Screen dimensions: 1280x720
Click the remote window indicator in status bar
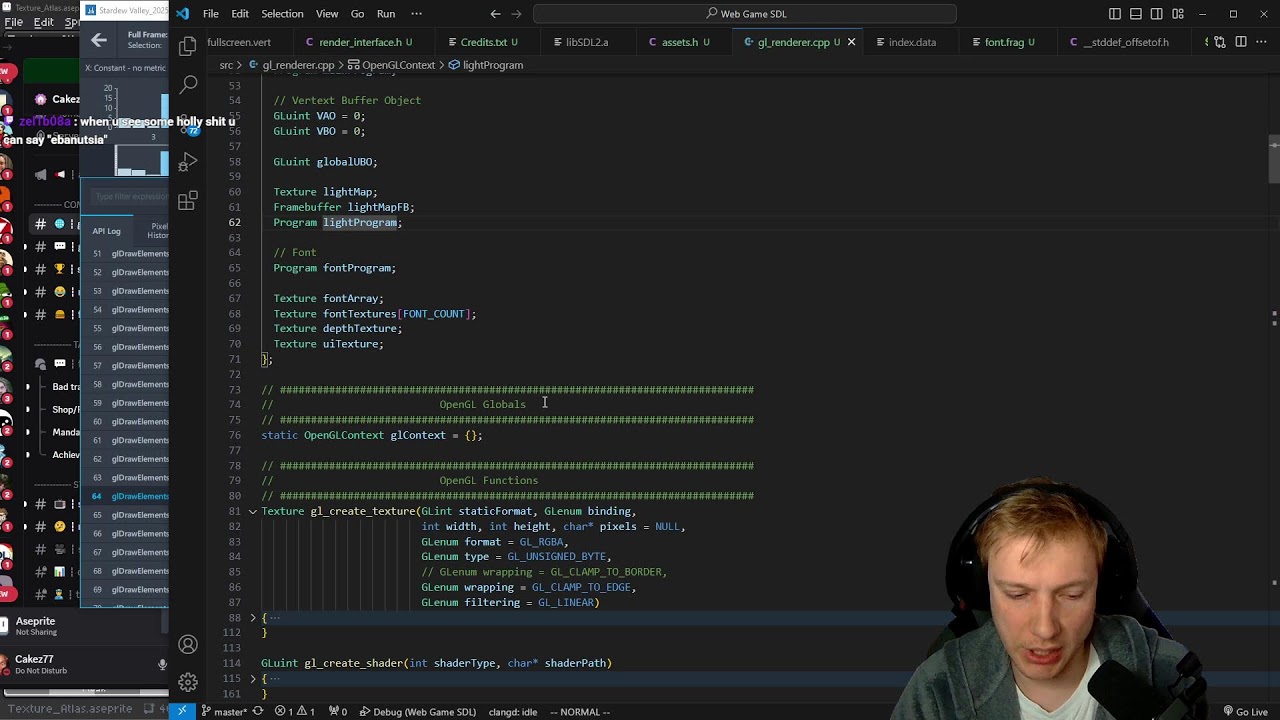(182, 712)
